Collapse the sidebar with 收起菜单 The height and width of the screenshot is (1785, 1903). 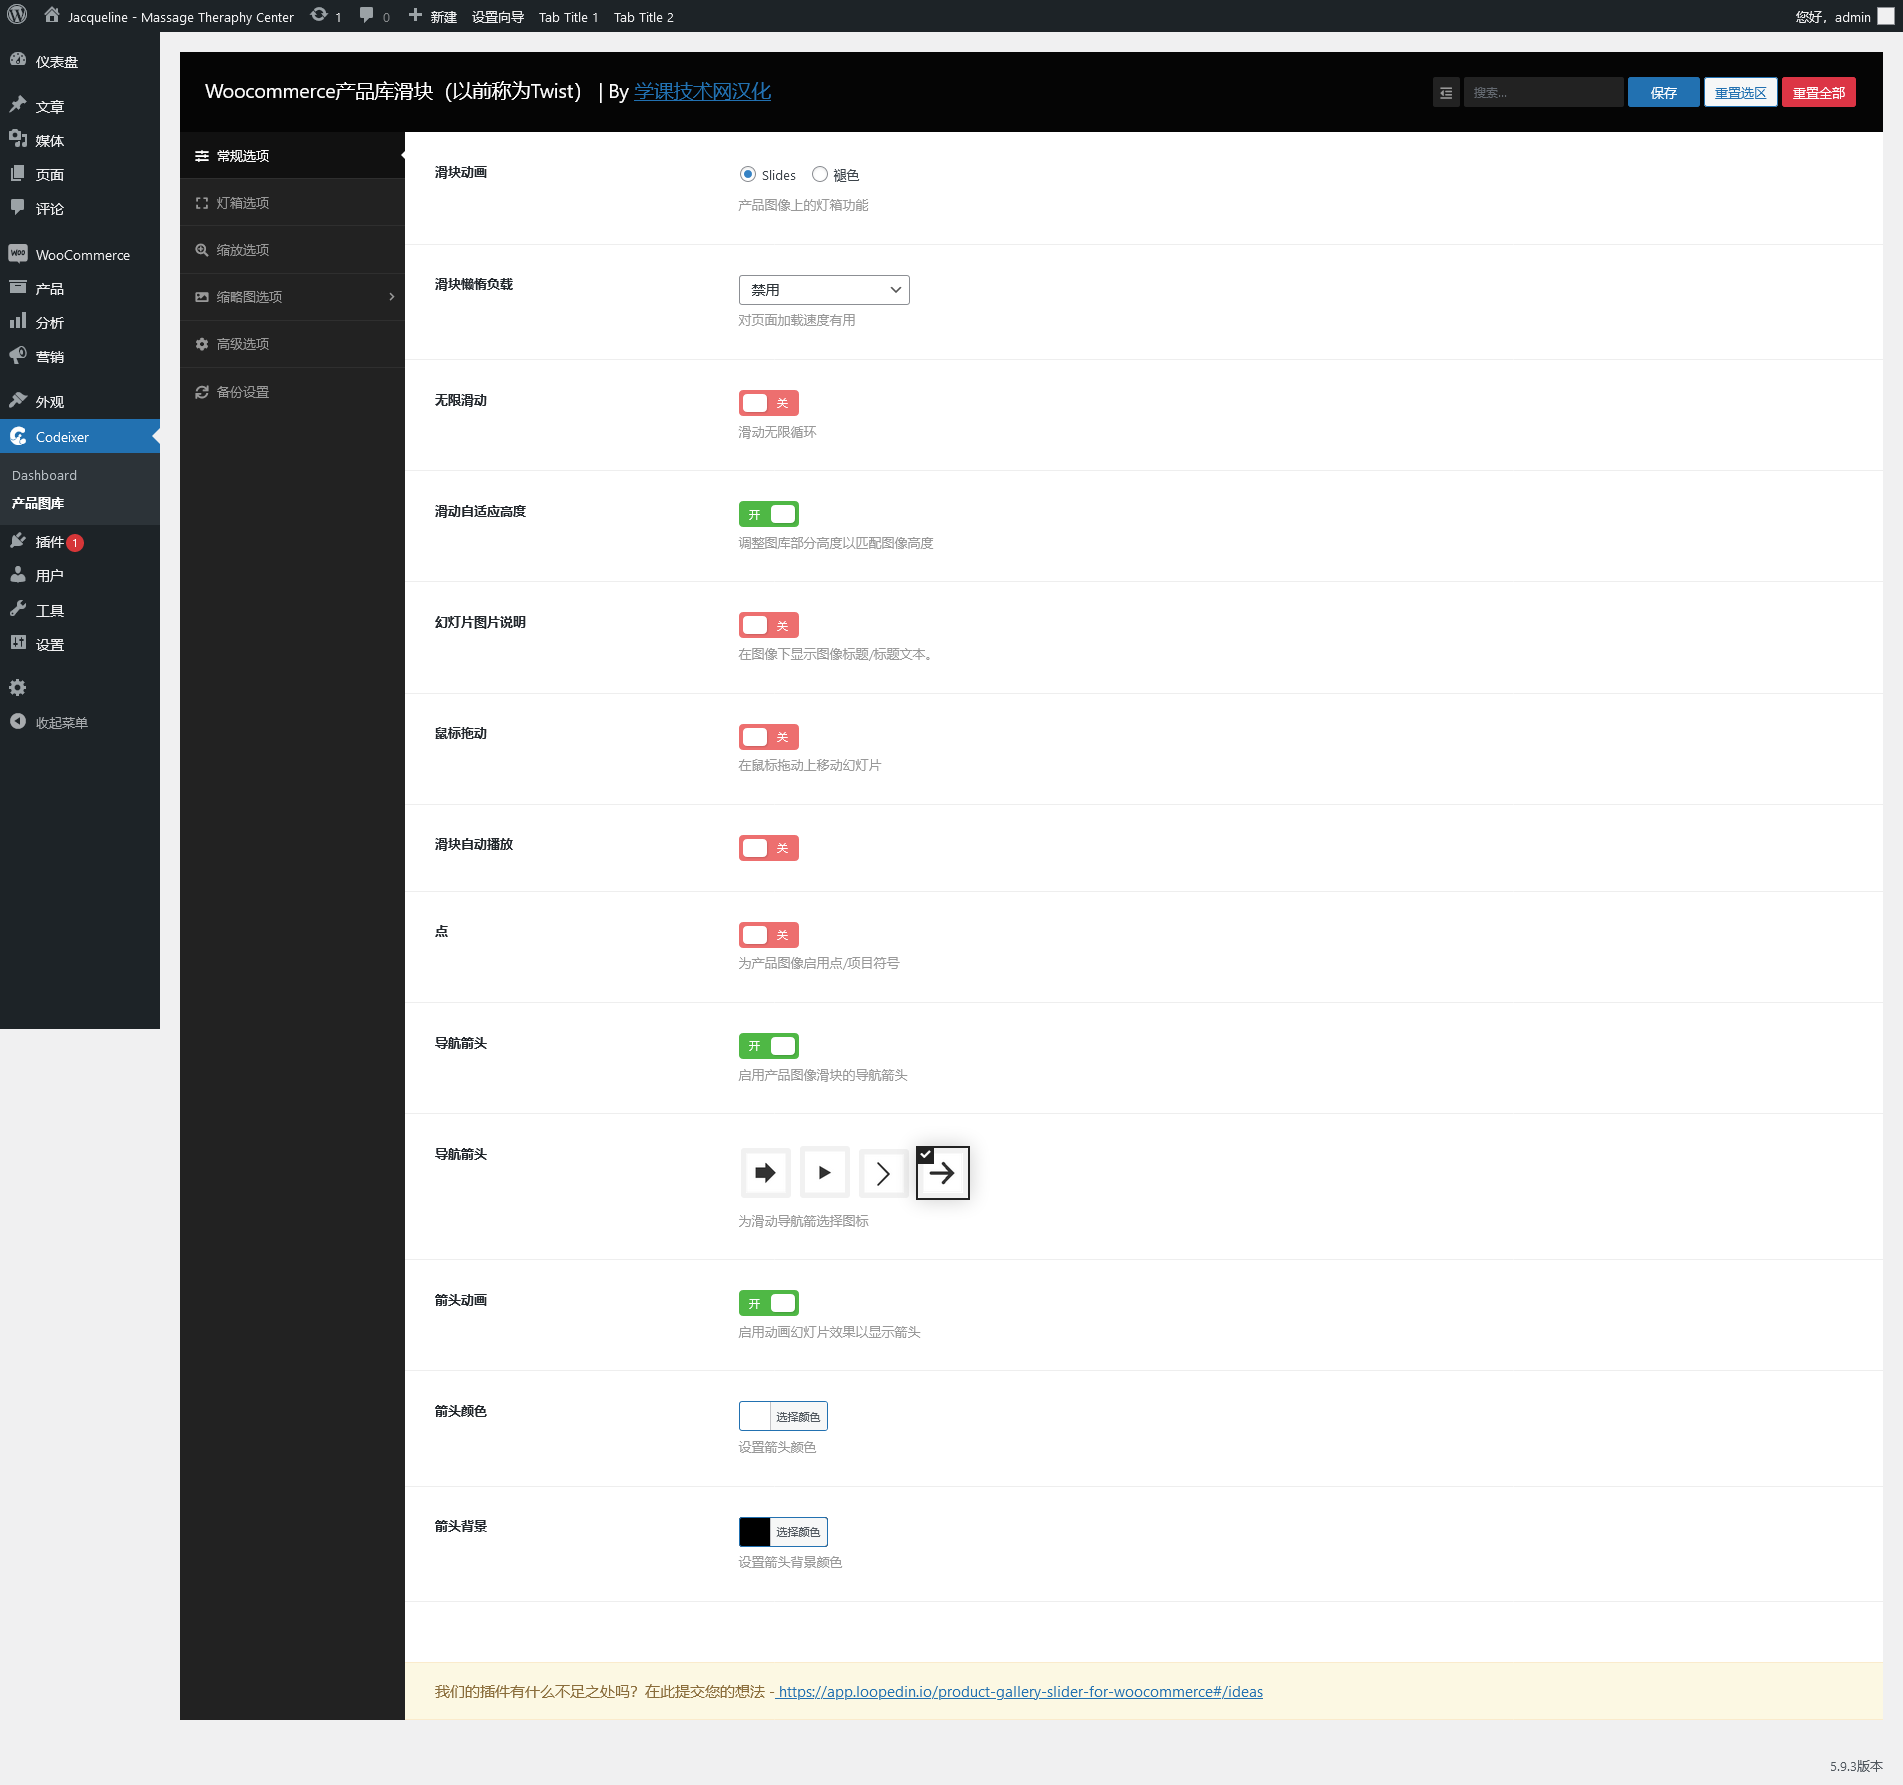(x=61, y=722)
